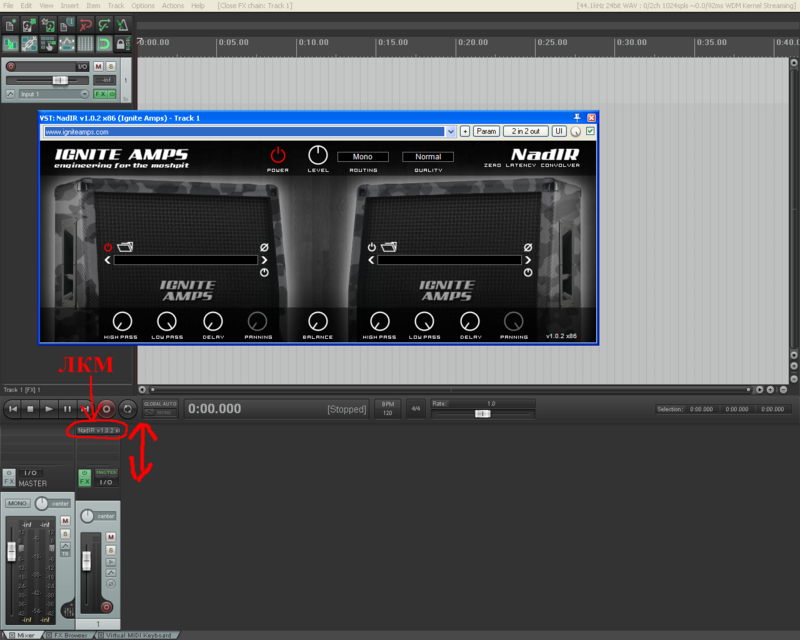
Task: Toggle MONO on the master channel
Action: coord(17,503)
